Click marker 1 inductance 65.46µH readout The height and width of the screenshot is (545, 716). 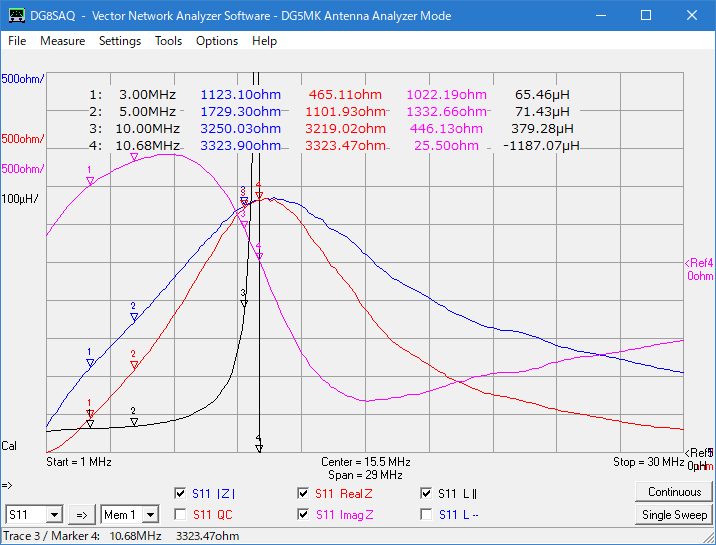click(x=542, y=94)
